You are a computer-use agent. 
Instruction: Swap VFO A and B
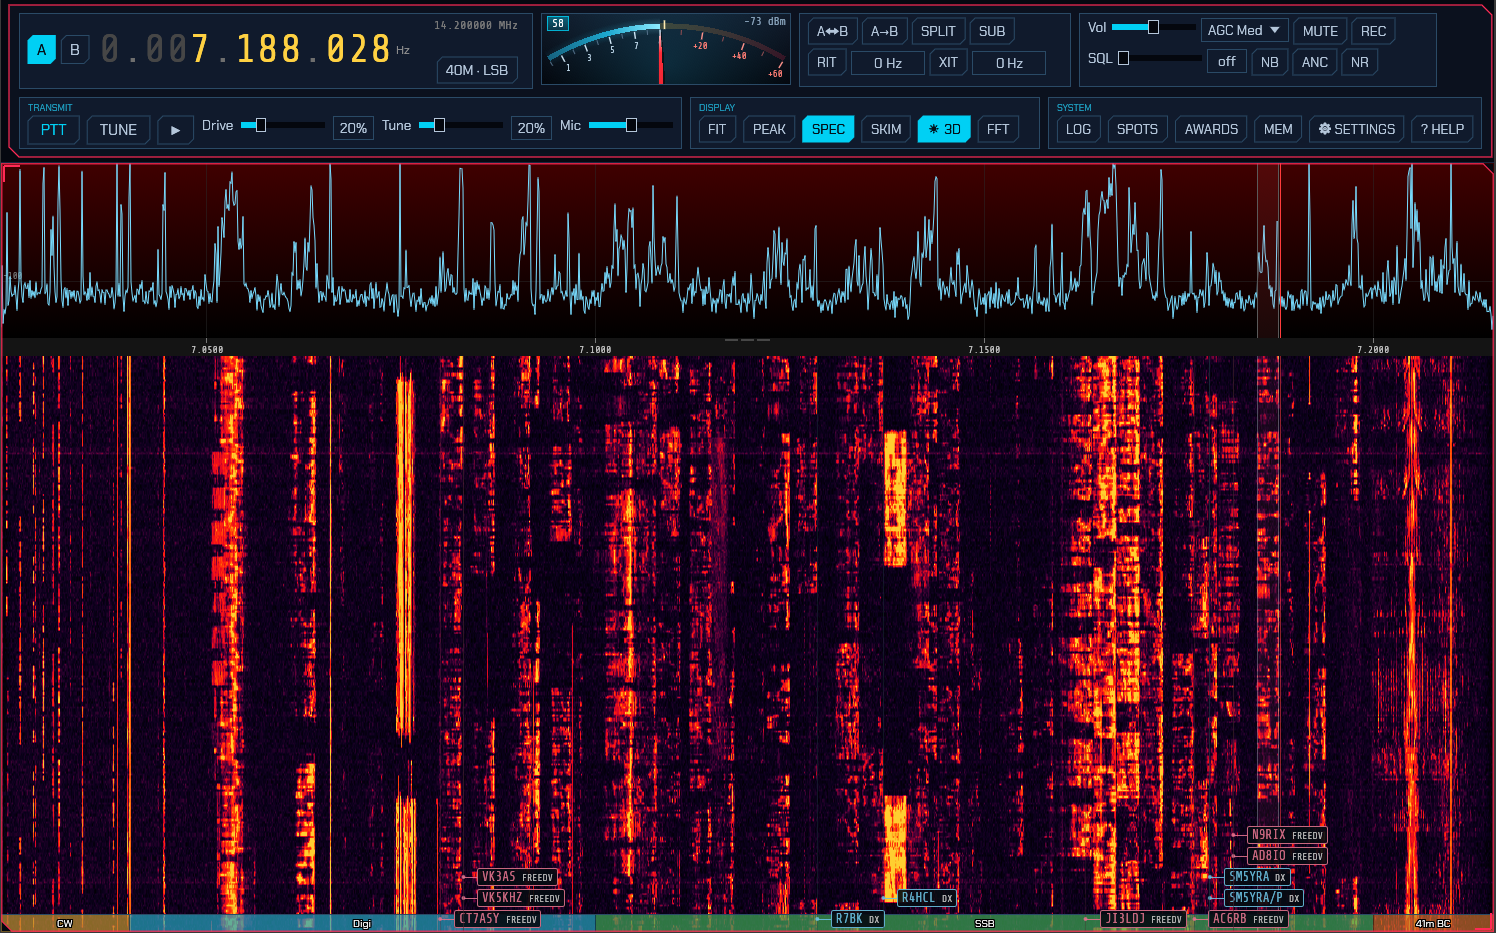click(x=832, y=31)
